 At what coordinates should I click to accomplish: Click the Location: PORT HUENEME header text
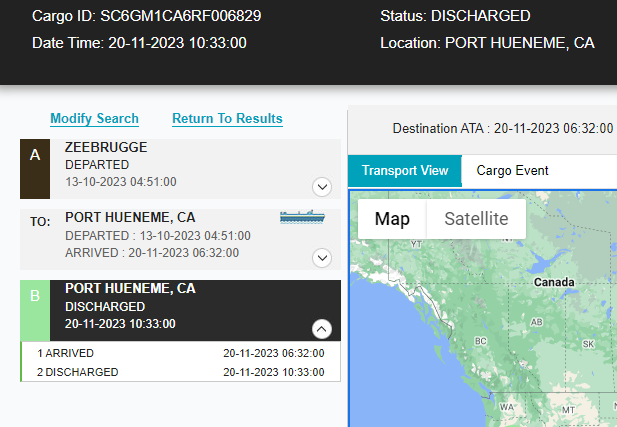tap(488, 43)
